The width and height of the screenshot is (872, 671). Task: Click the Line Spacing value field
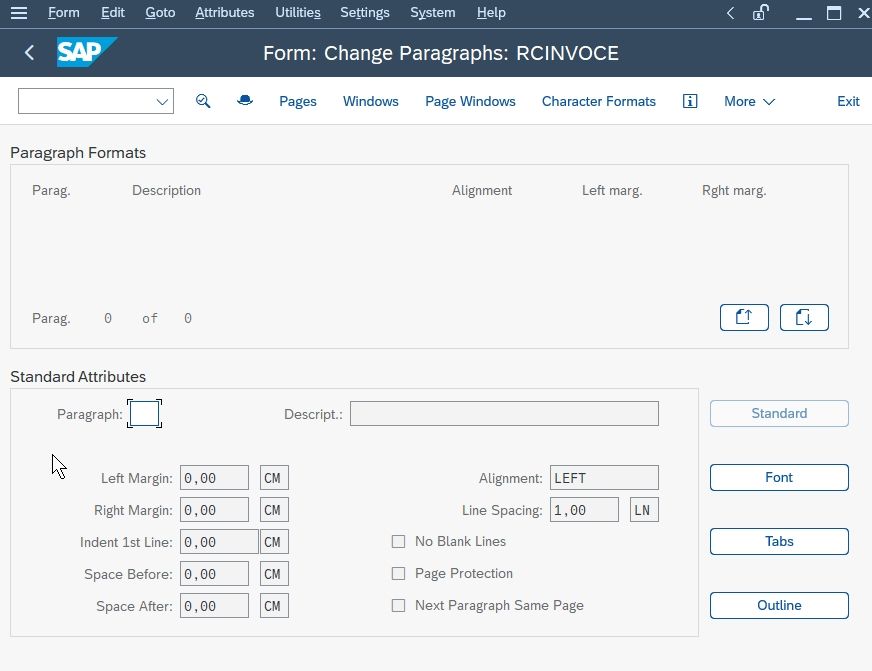584,510
